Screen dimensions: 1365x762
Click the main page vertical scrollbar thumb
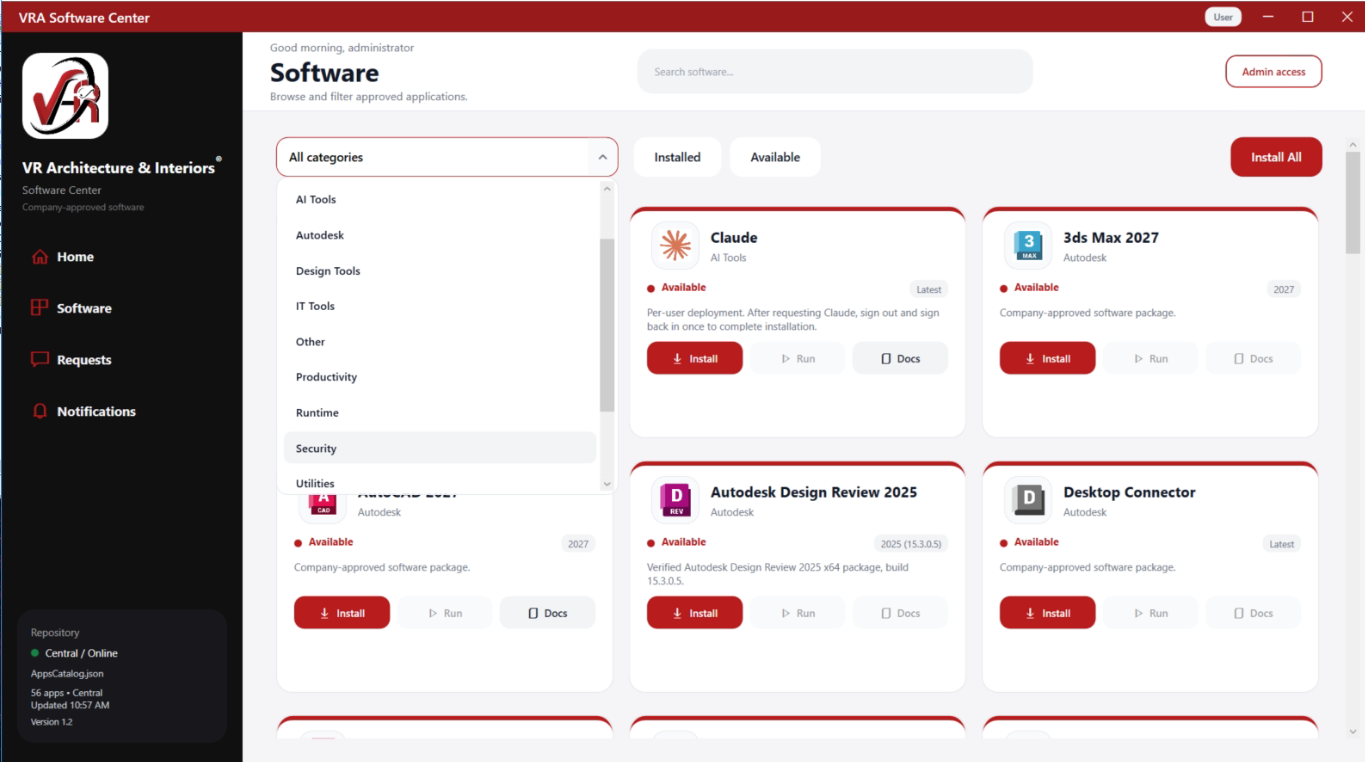click(x=1352, y=203)
